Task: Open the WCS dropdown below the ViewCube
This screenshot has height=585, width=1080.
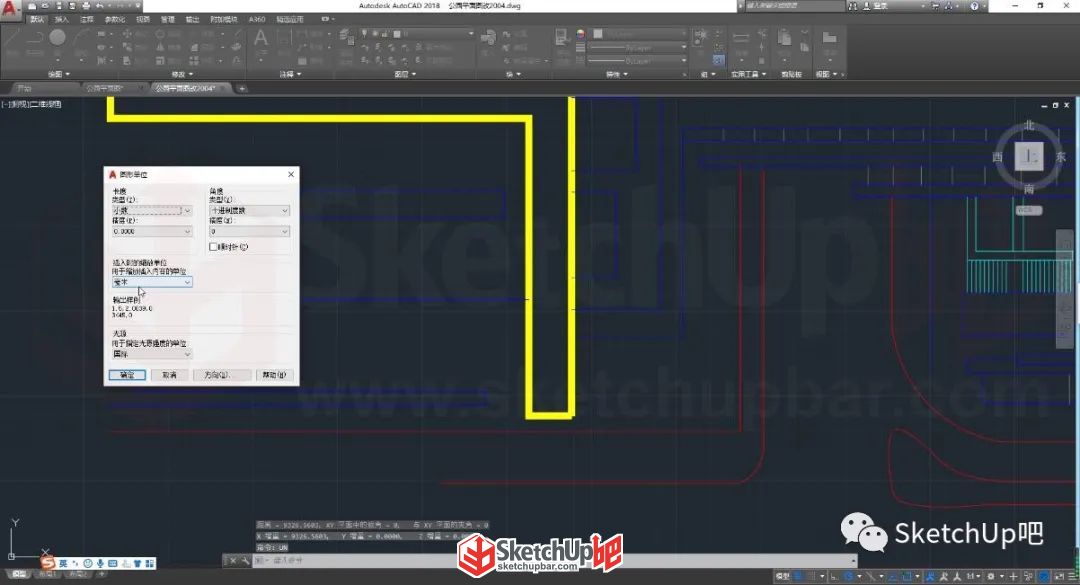Action: (1029, 210)
